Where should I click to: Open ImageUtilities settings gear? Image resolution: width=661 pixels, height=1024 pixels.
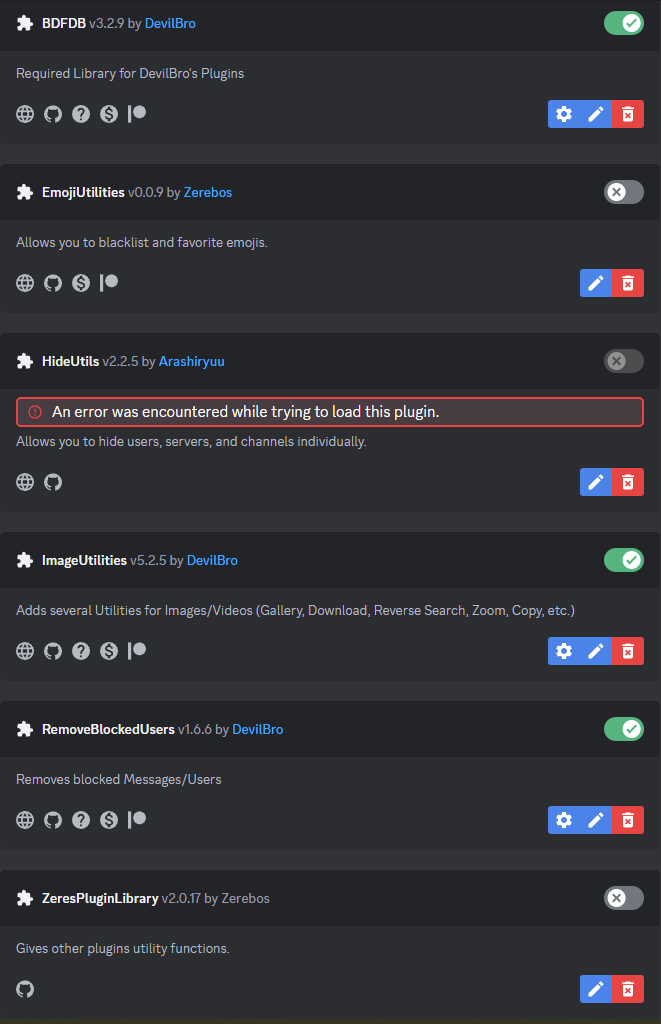coord(564,651)
